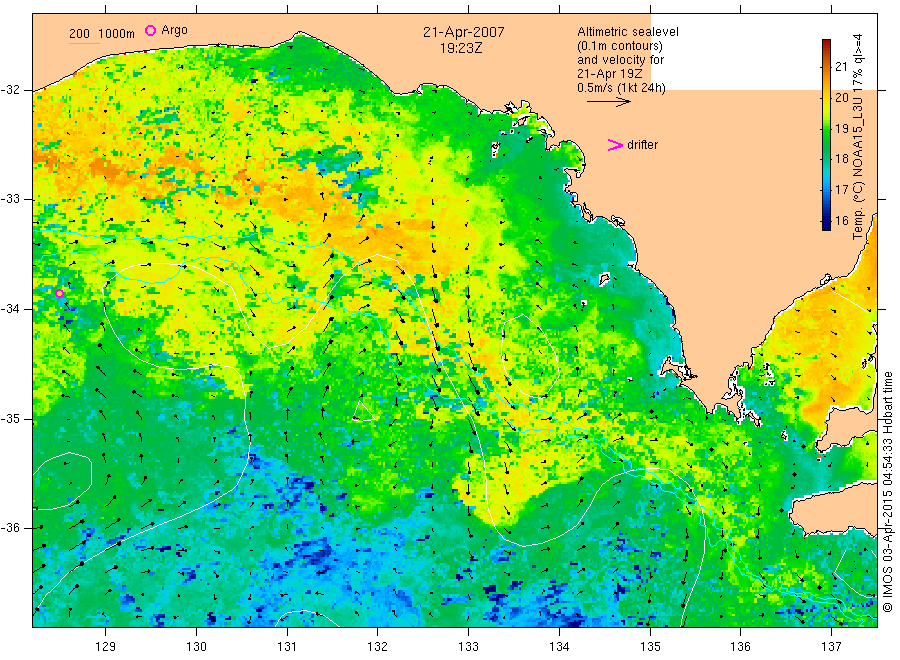The width and height of the screenshot is (900, 660).
Task: Click the color bar value 21
Action: pos(841,67)
